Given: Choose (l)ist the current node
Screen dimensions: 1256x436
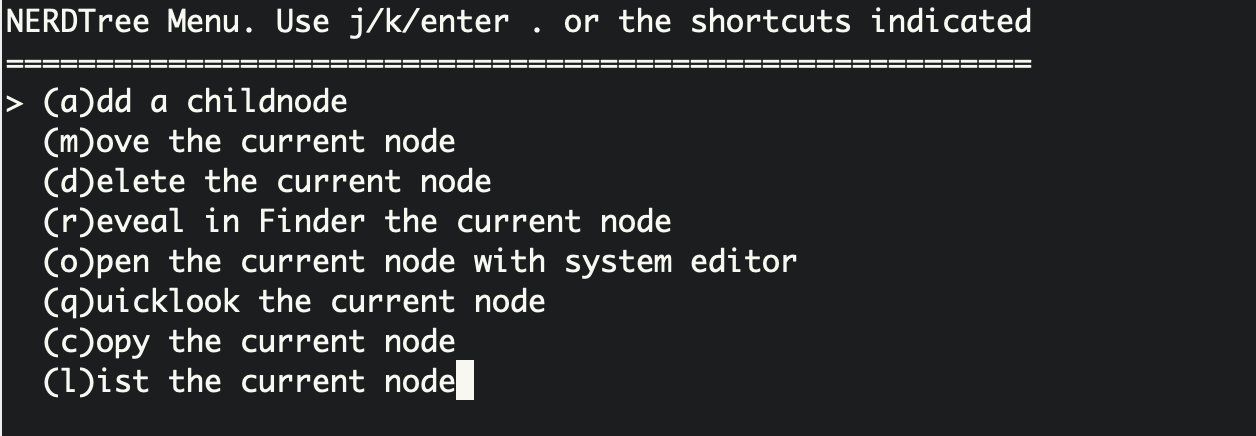Looking at the screenshot, I should 249,382.
